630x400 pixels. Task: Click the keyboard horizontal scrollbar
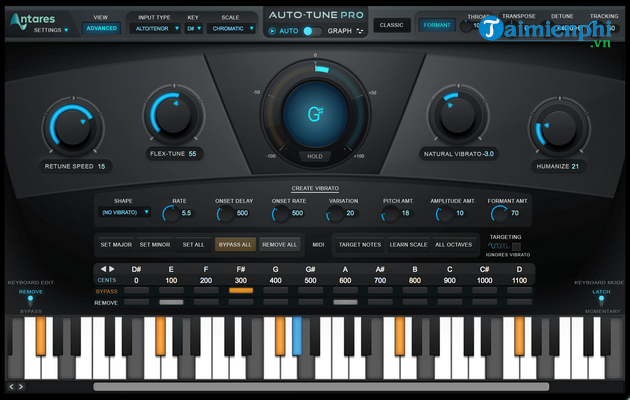pyautogui.click(x=321, y=387)
